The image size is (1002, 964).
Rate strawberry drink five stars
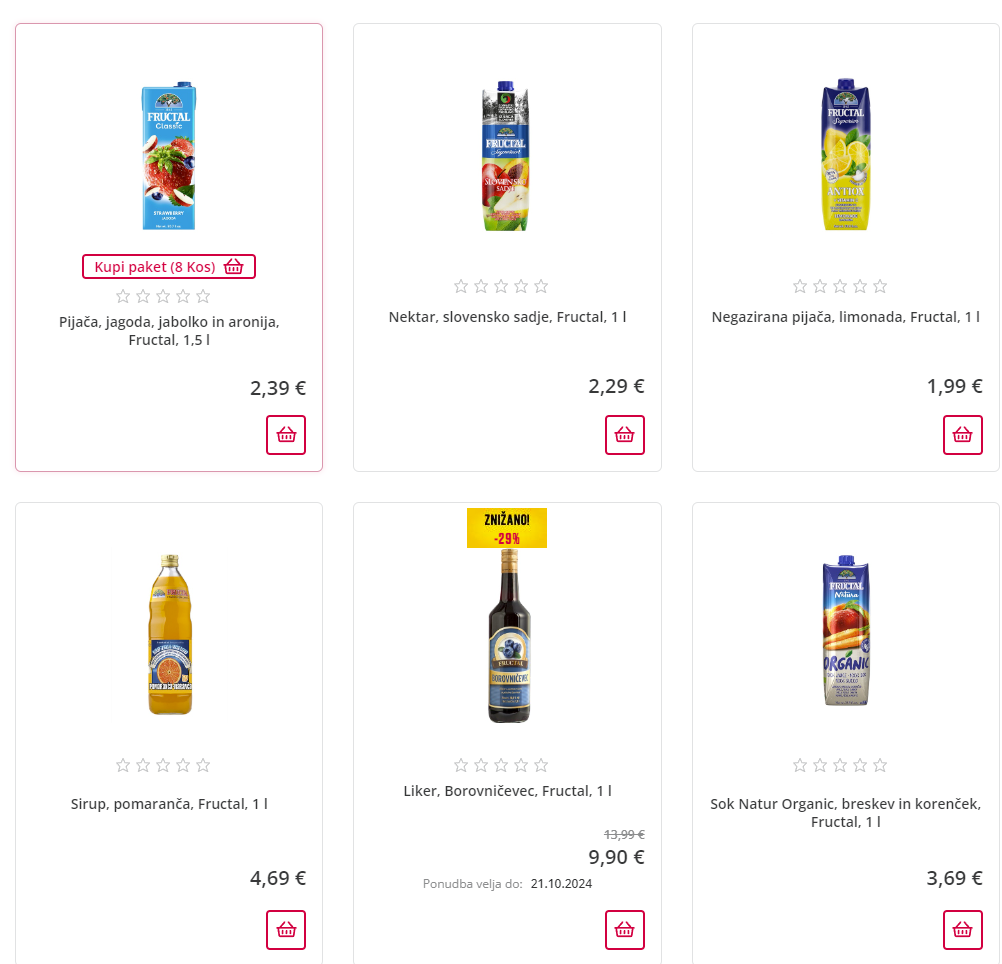203,296
